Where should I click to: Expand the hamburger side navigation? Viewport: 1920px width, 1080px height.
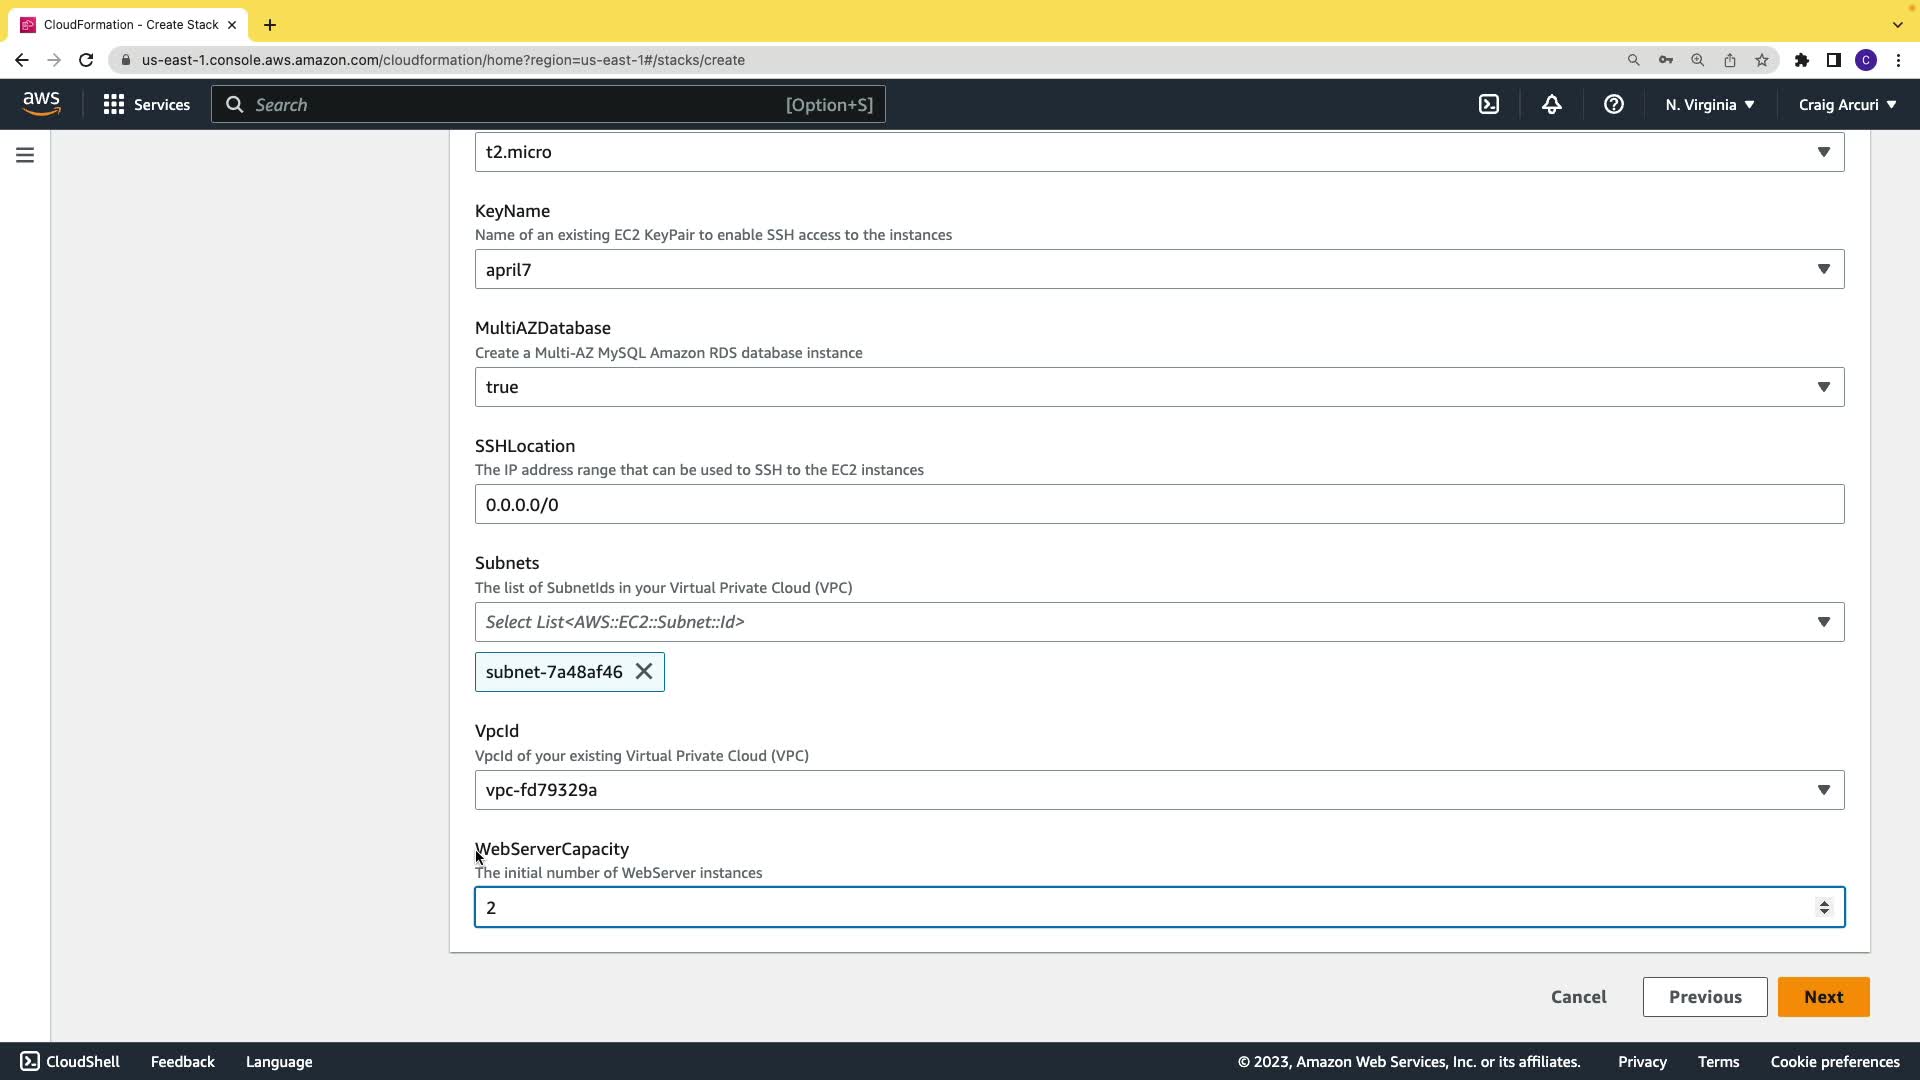pyautogui.click(x=25, y=155)
